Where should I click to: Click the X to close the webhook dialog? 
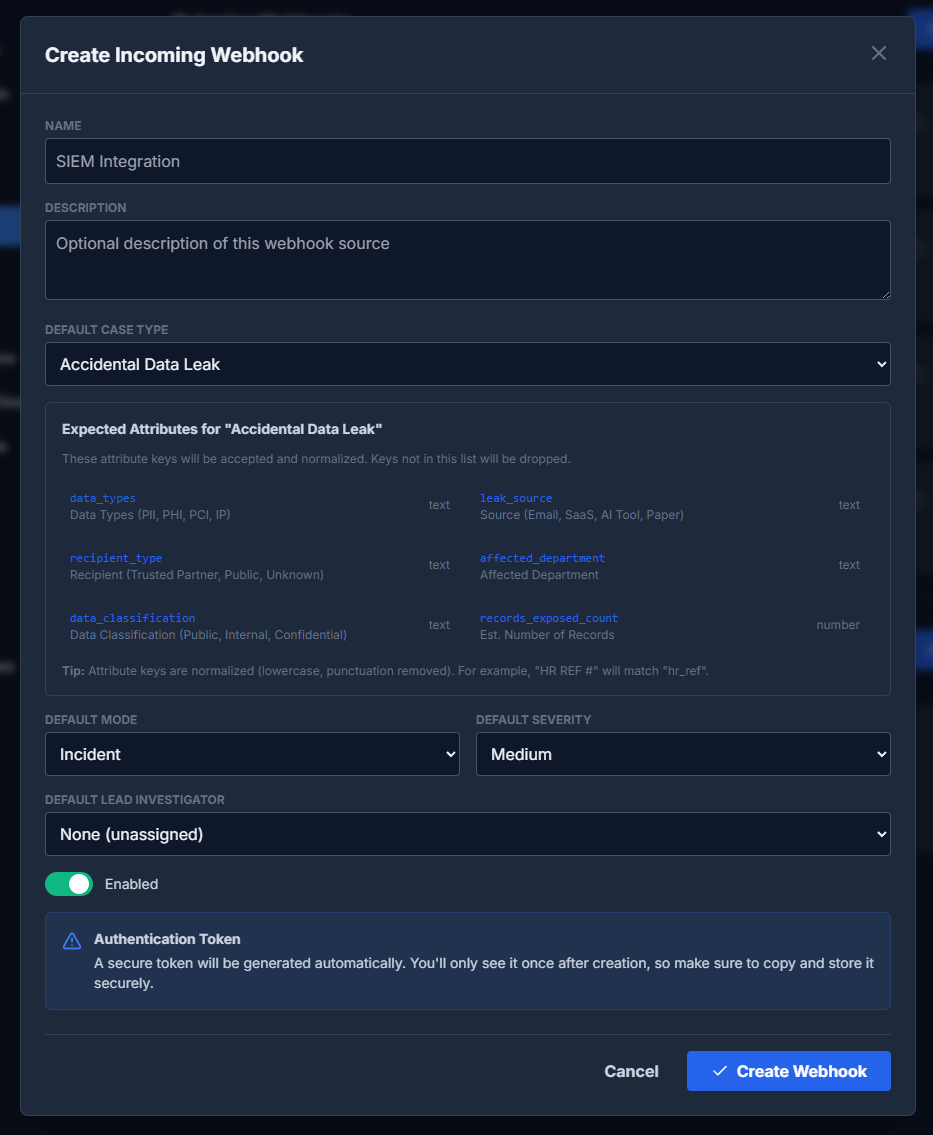878,53
